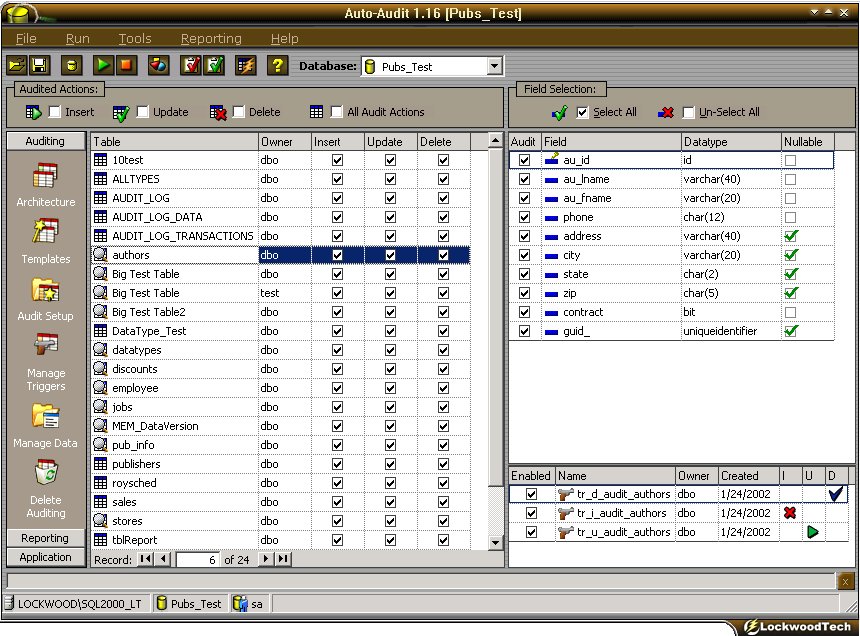Open the Run menu
Screen dimensions: 860x636
tap(77, 38)
